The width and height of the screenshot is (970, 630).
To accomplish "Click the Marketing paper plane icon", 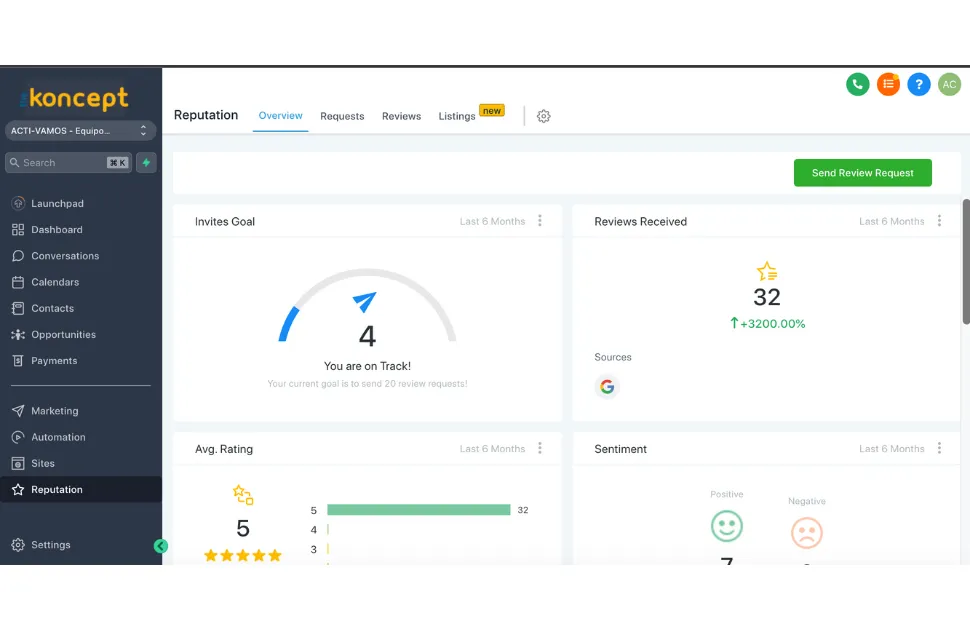I will (18, 411).
